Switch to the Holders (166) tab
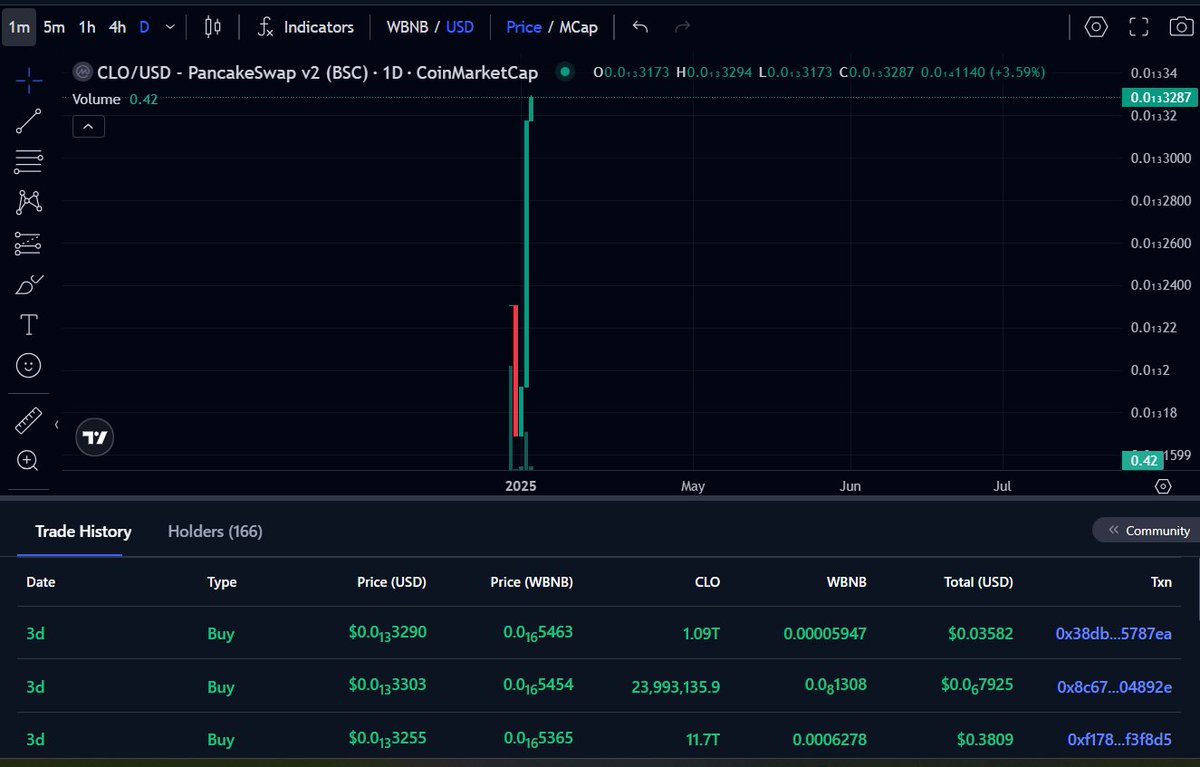This screenshot has height=767, width=1200. click(x=214, y=531)
